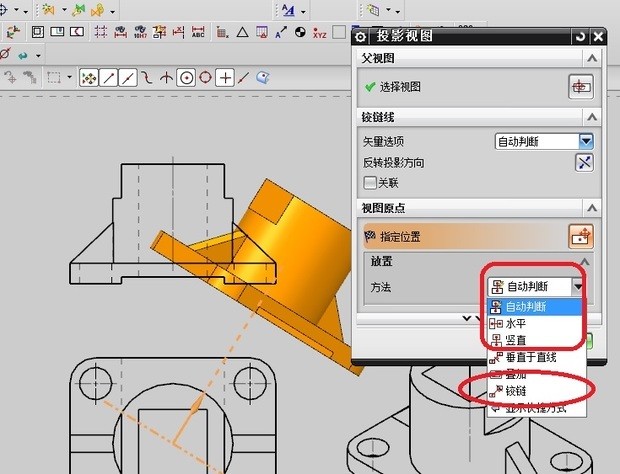
Task: Click the specify location move icon
Action: click(x=581, y=235)
